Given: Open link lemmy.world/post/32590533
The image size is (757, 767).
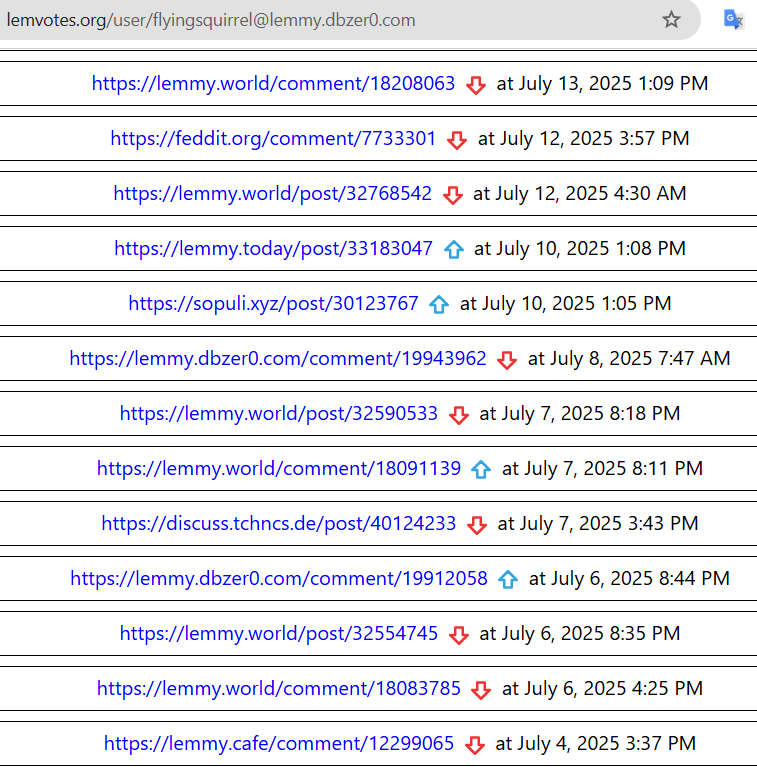Looking at the screenshot, I should 279,413.
